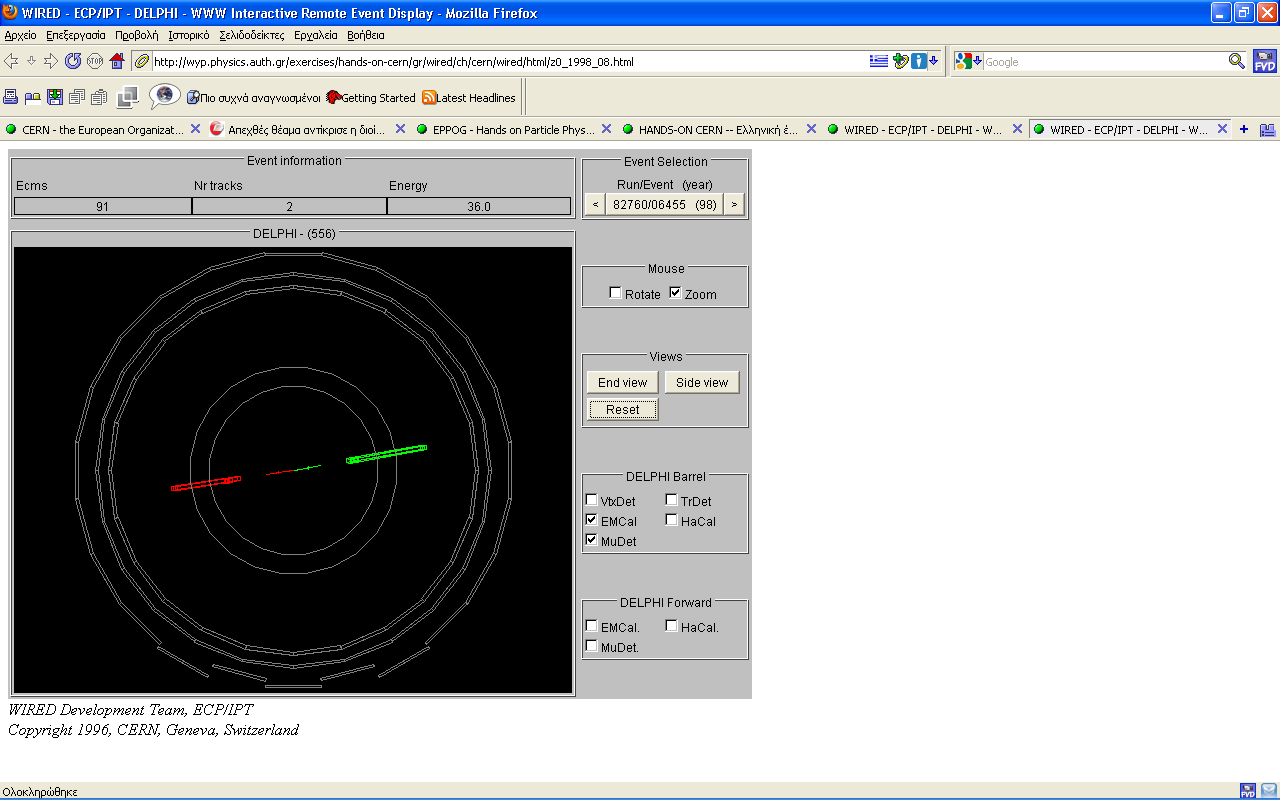Click the globe speech bubble icon
1280x800 pixels.
164,96
